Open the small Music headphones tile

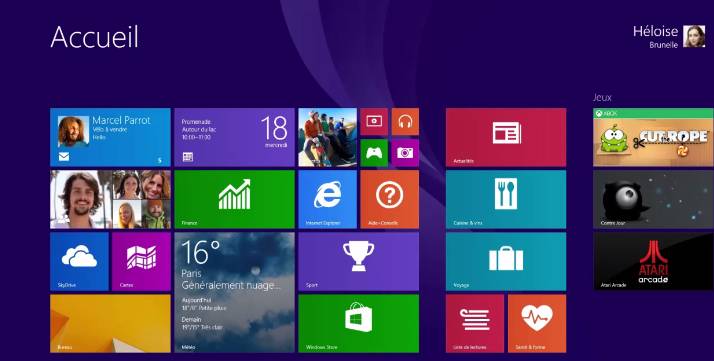point(405,122)
